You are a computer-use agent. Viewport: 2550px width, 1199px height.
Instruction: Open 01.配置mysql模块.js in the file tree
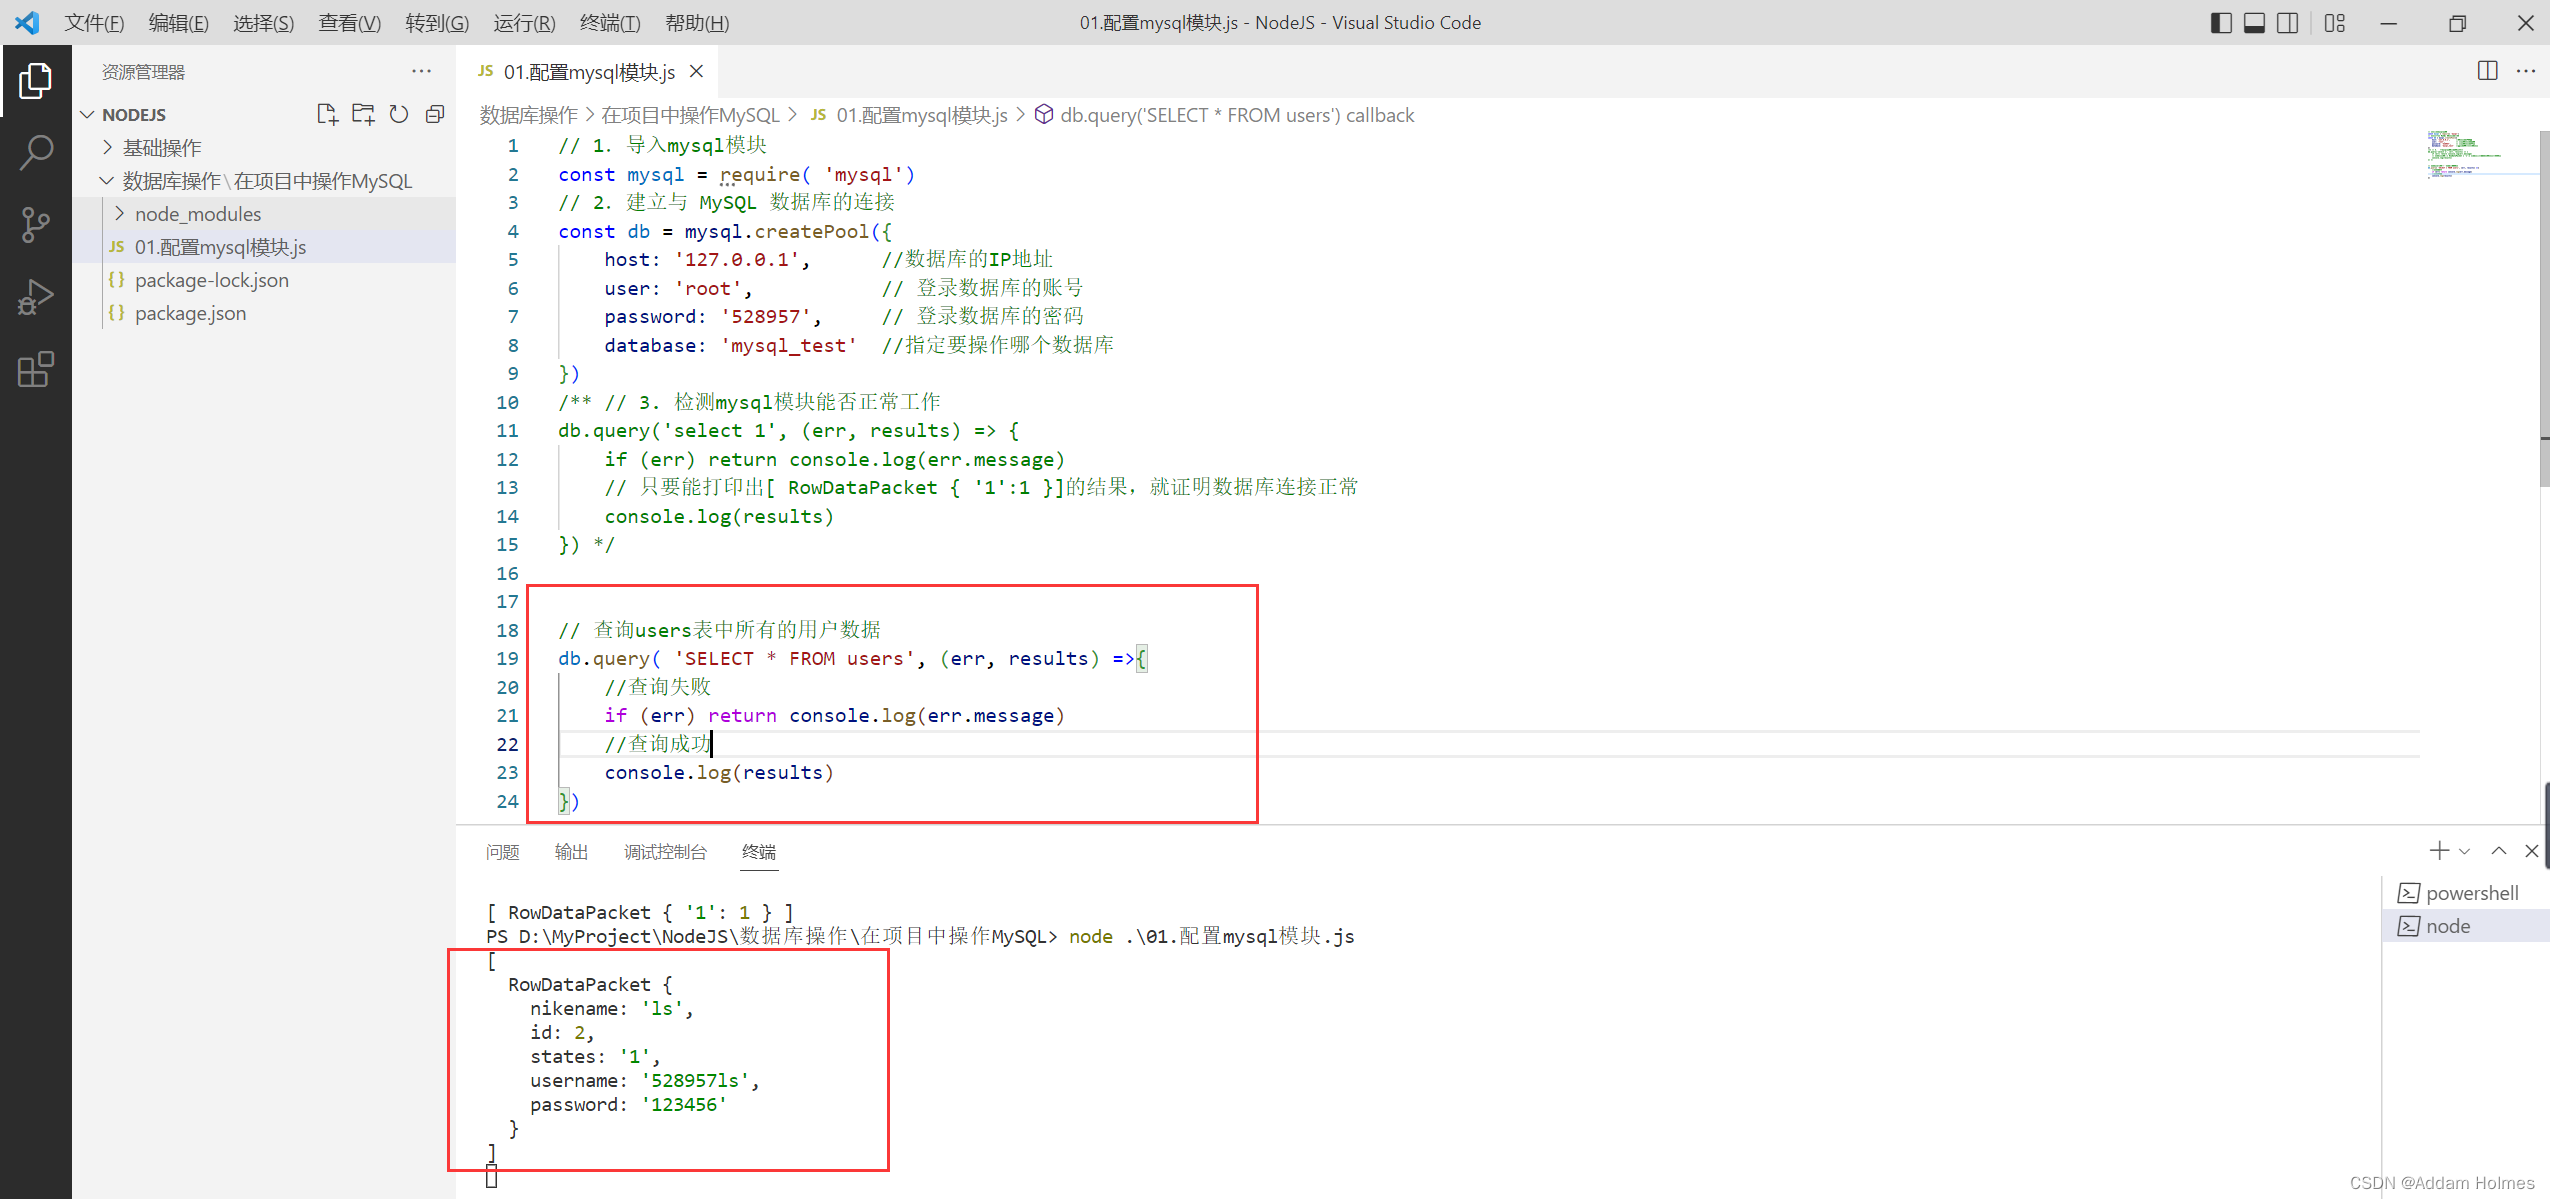[220, 247]
